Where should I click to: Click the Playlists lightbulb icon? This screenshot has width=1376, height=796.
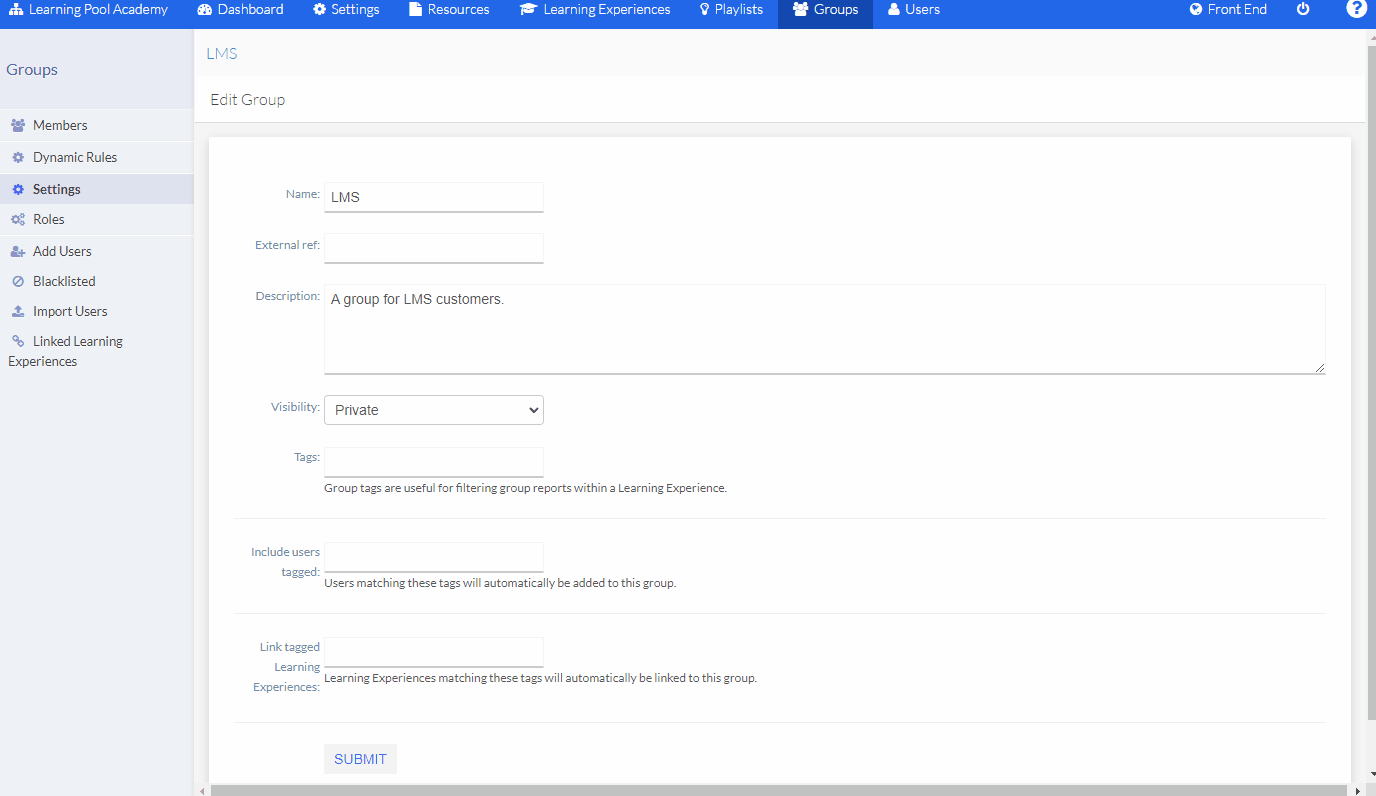pyautogui.click(x=703, y=9)
